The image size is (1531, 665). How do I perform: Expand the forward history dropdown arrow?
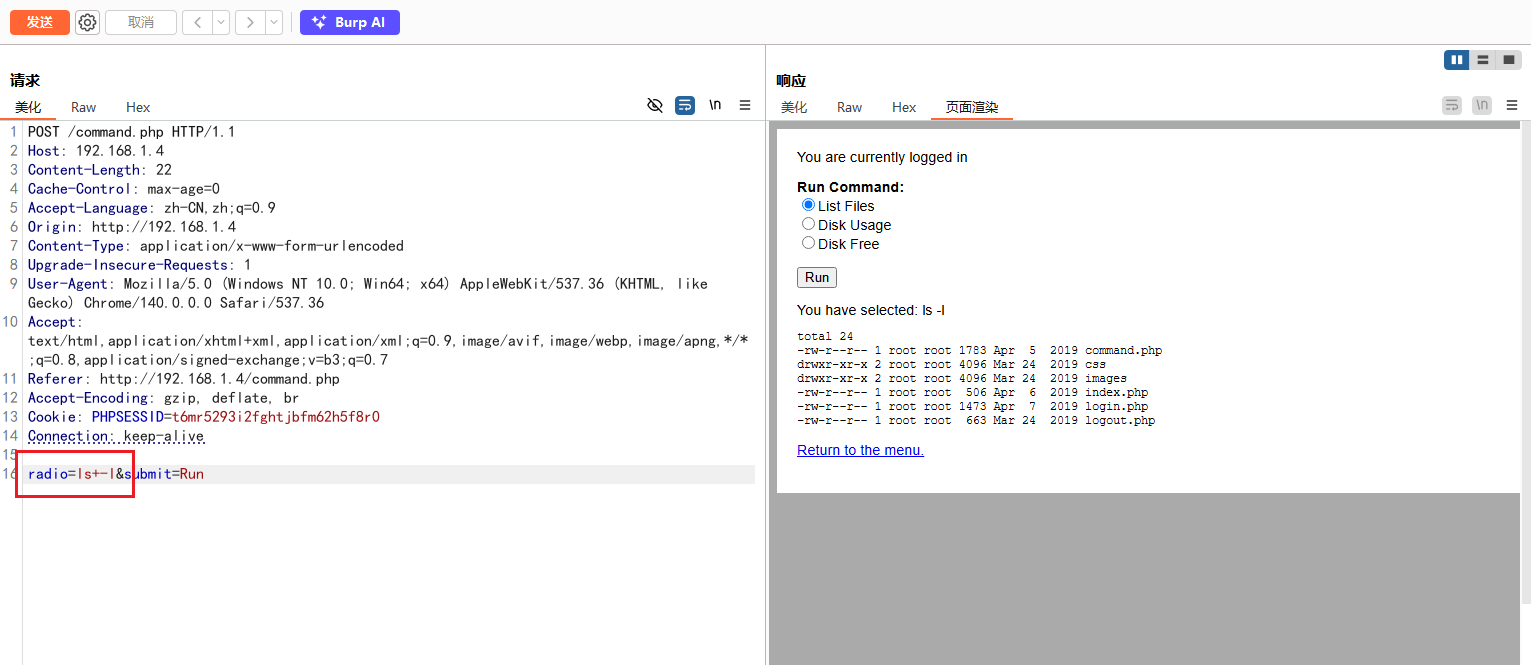274,22
